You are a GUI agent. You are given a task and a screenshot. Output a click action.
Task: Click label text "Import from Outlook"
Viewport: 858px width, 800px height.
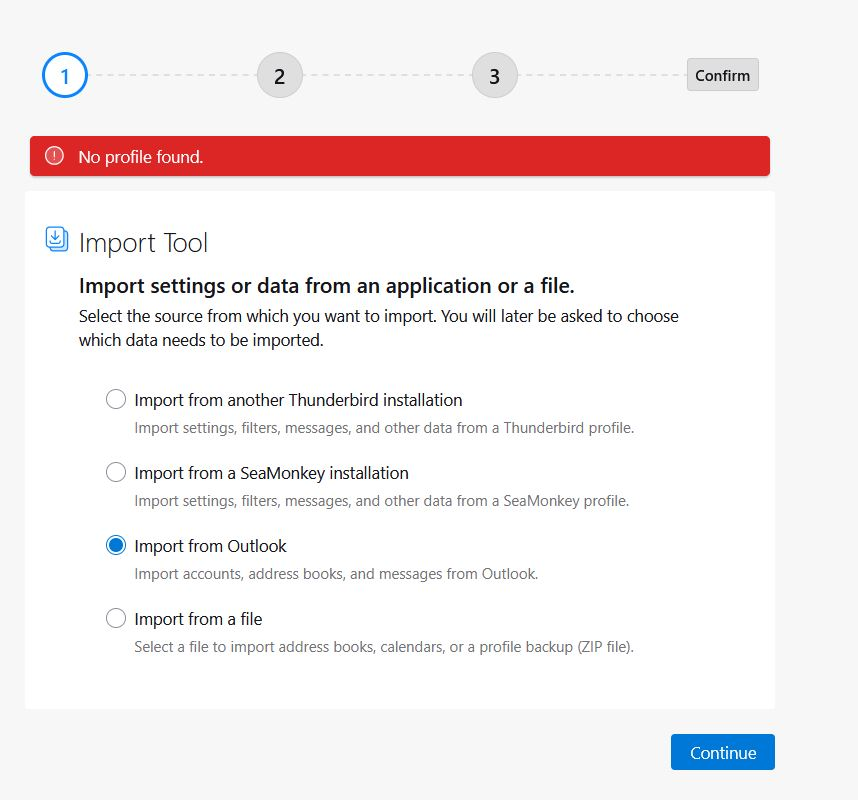tap(210, 546)
